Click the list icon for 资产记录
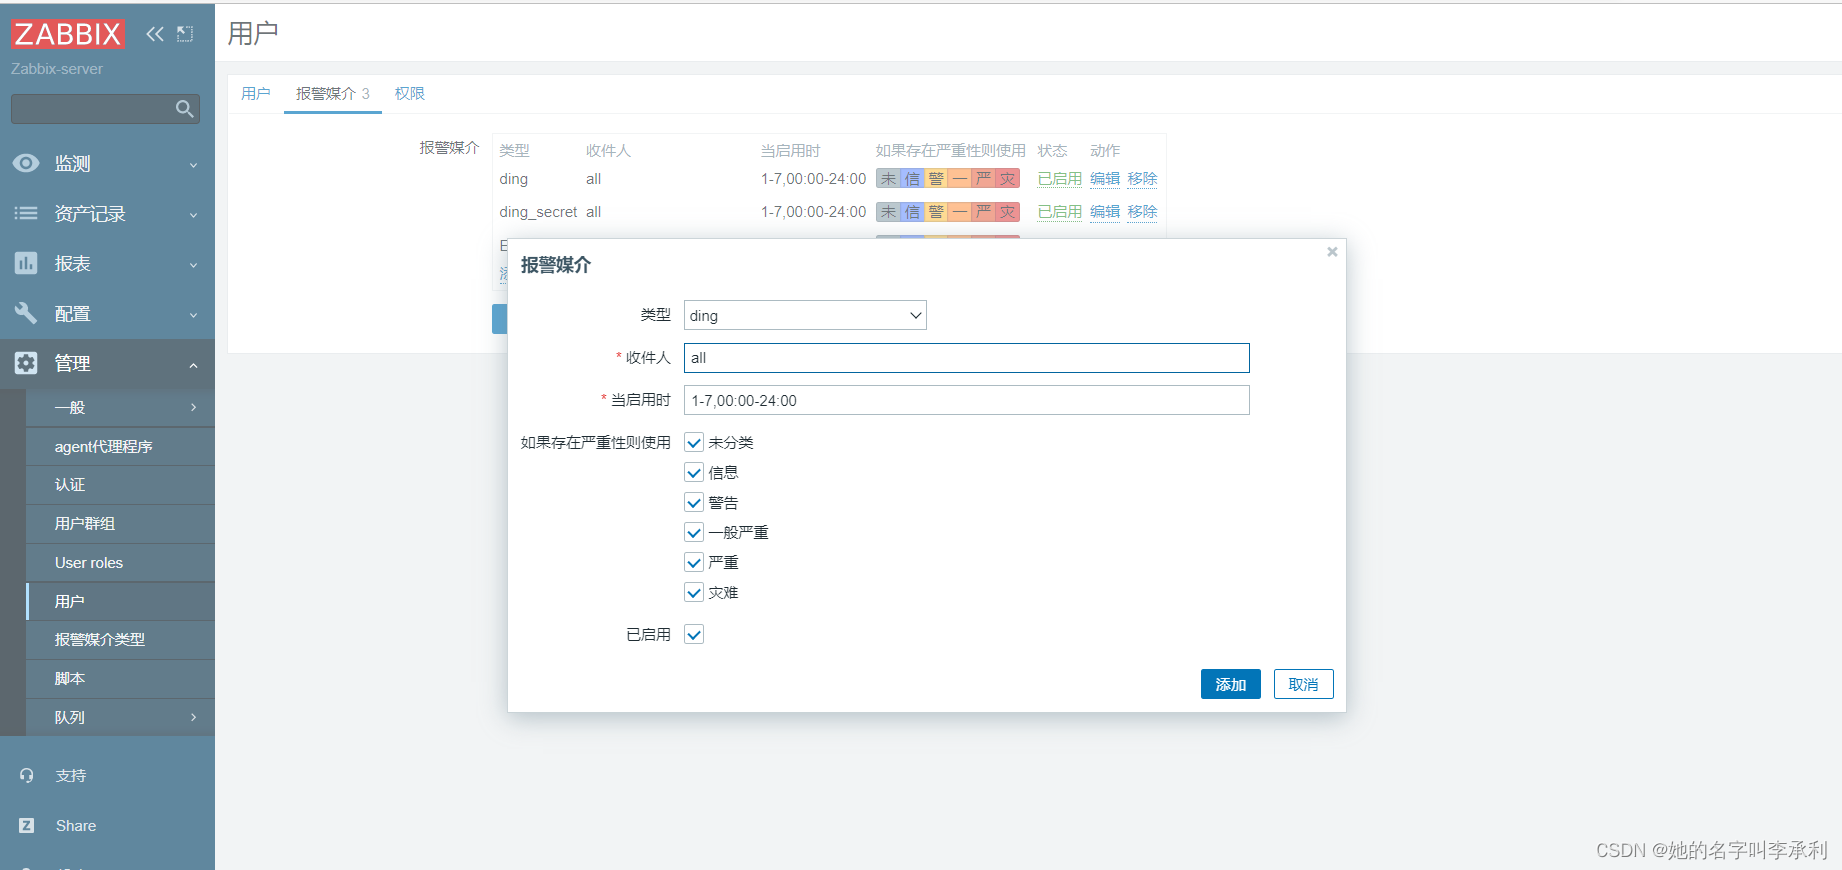Viewport: 1842px width, 870px height. [26, 213]
